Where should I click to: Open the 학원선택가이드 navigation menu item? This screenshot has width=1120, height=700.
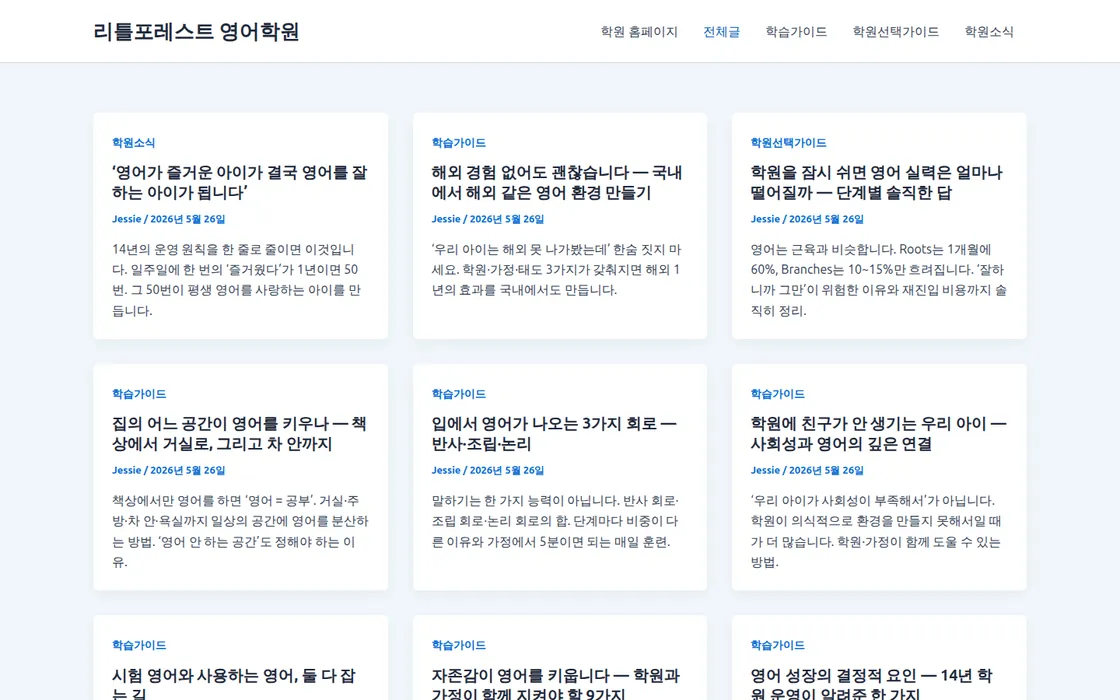[x=896, y=31]
